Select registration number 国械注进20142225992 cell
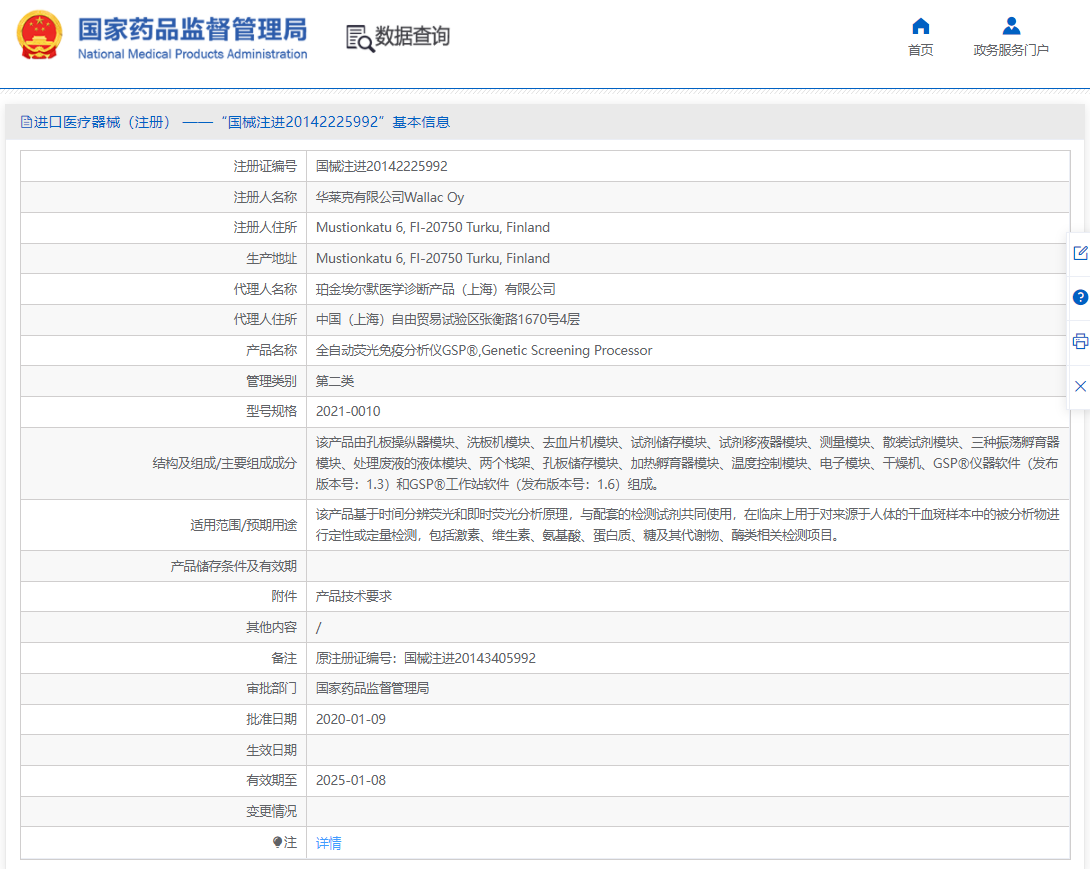 [x=688, y=166]
